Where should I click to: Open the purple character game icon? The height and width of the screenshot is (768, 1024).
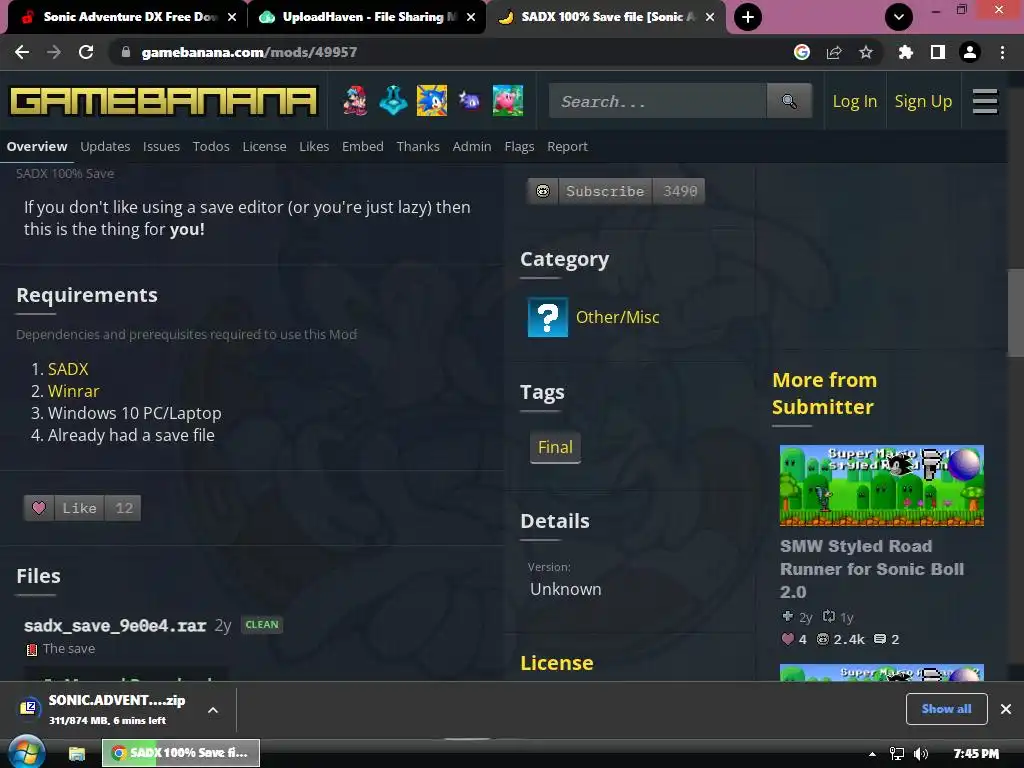pos(469,101)
